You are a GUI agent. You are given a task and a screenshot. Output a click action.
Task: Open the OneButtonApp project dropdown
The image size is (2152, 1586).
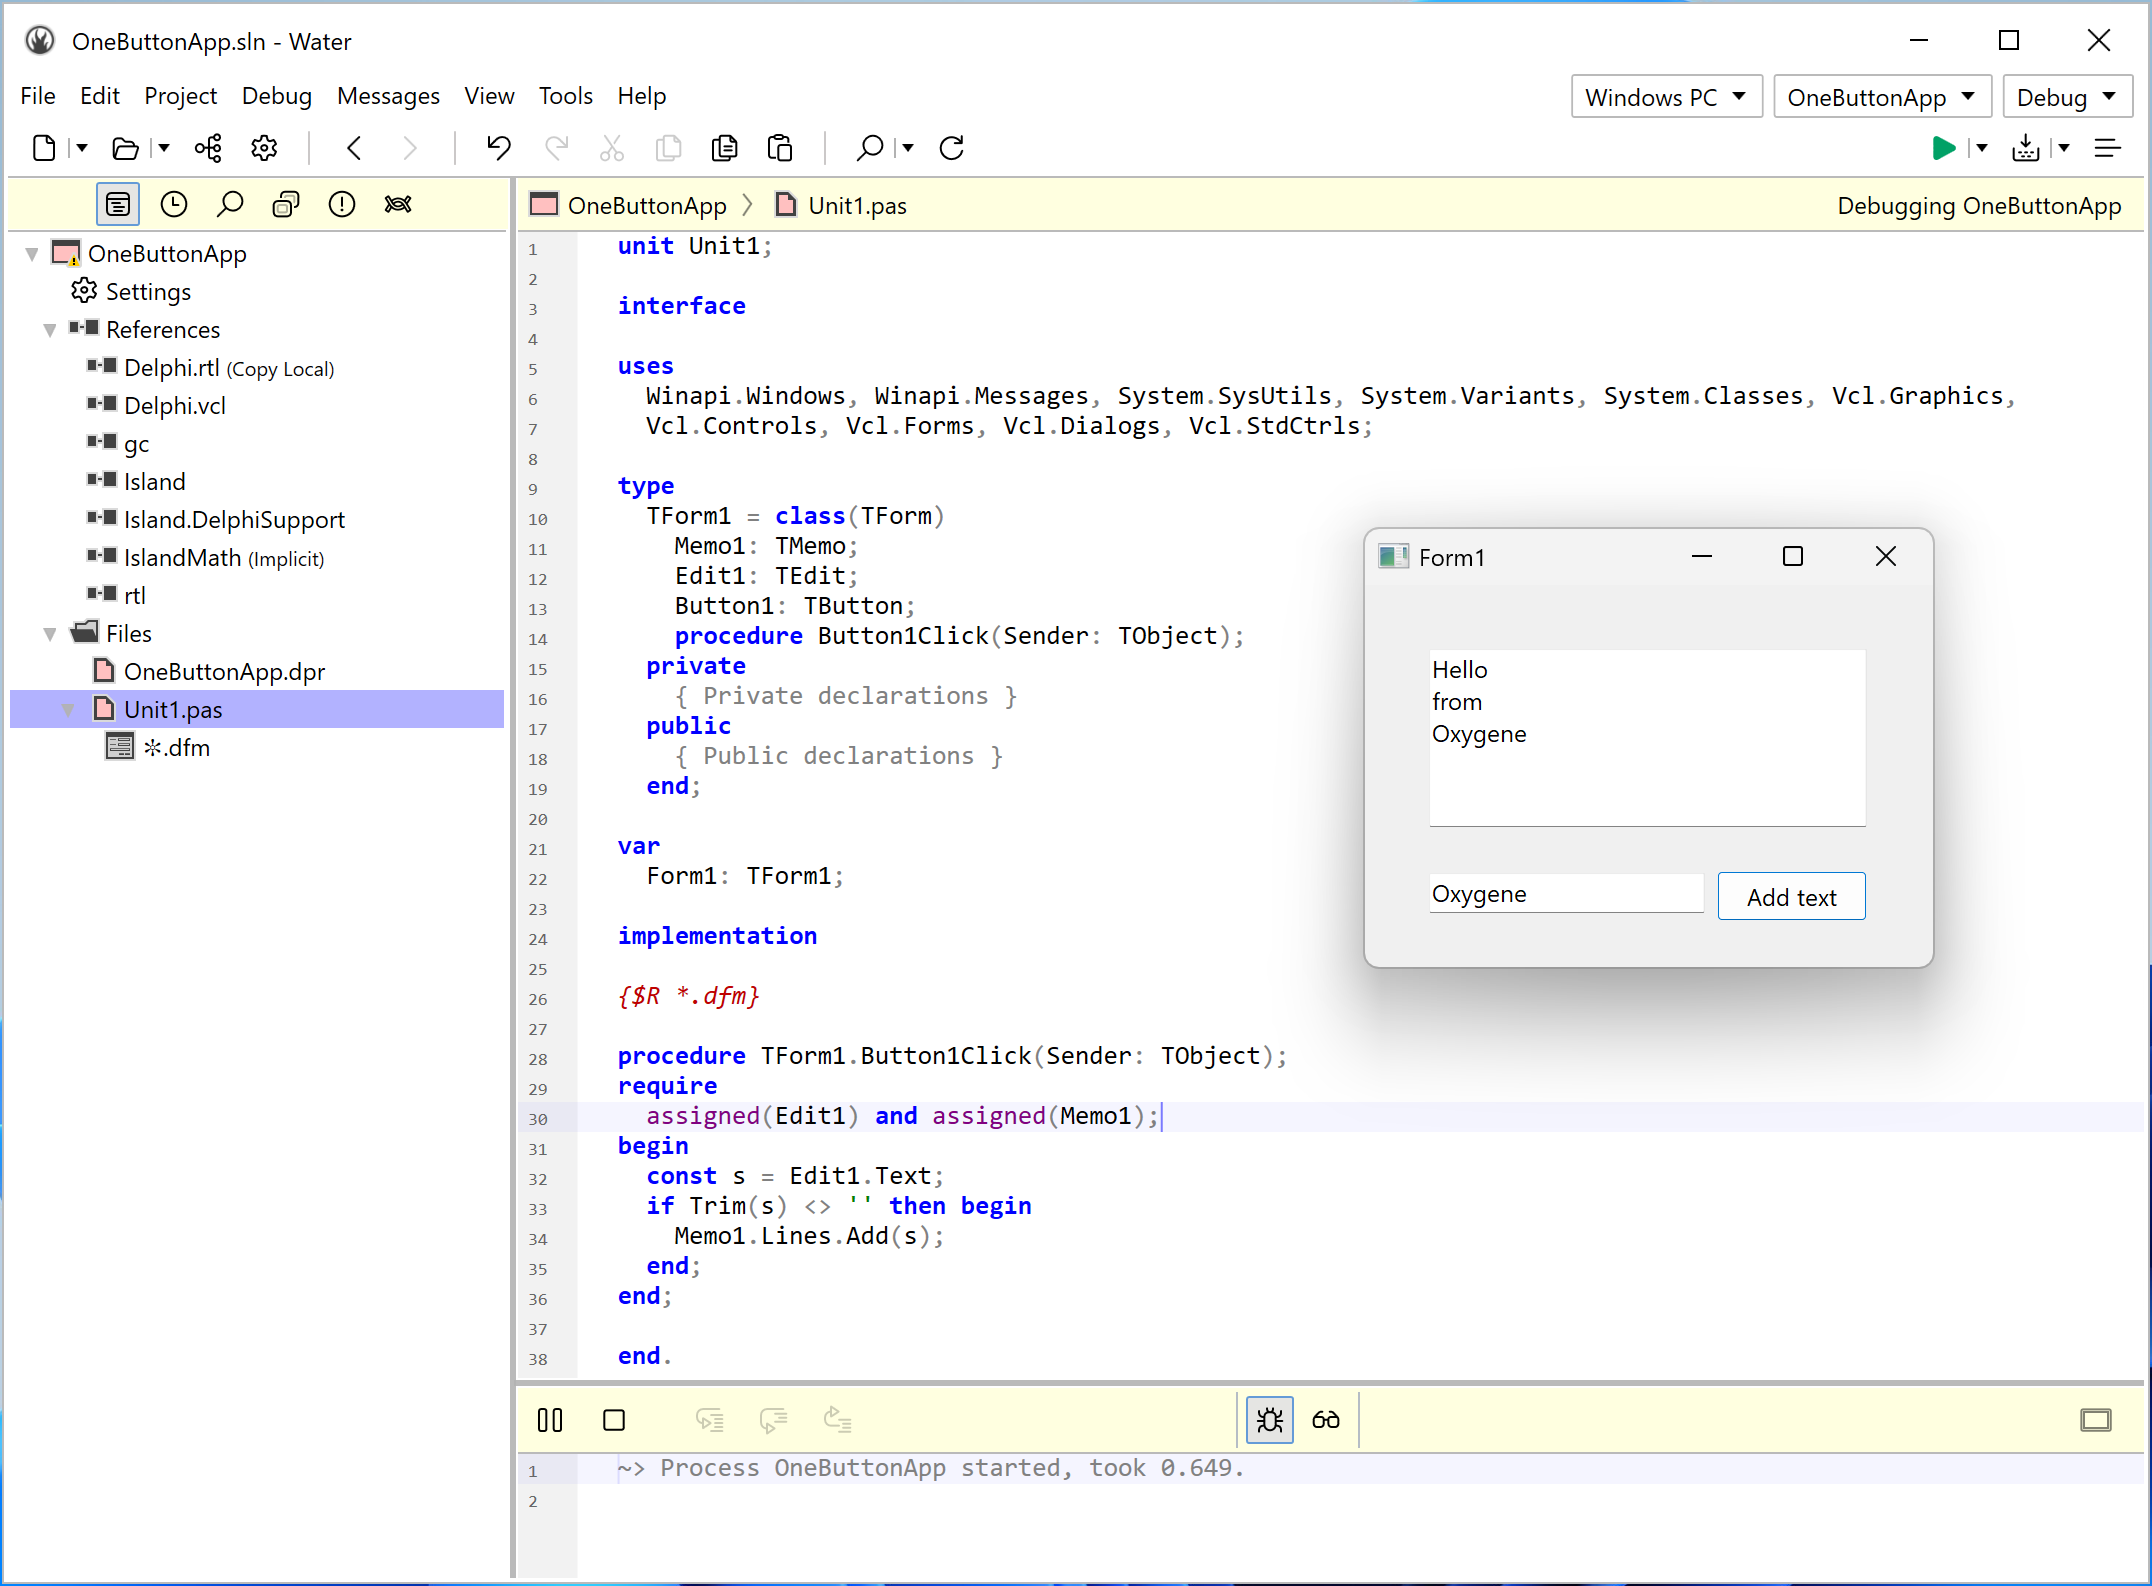1882,97
